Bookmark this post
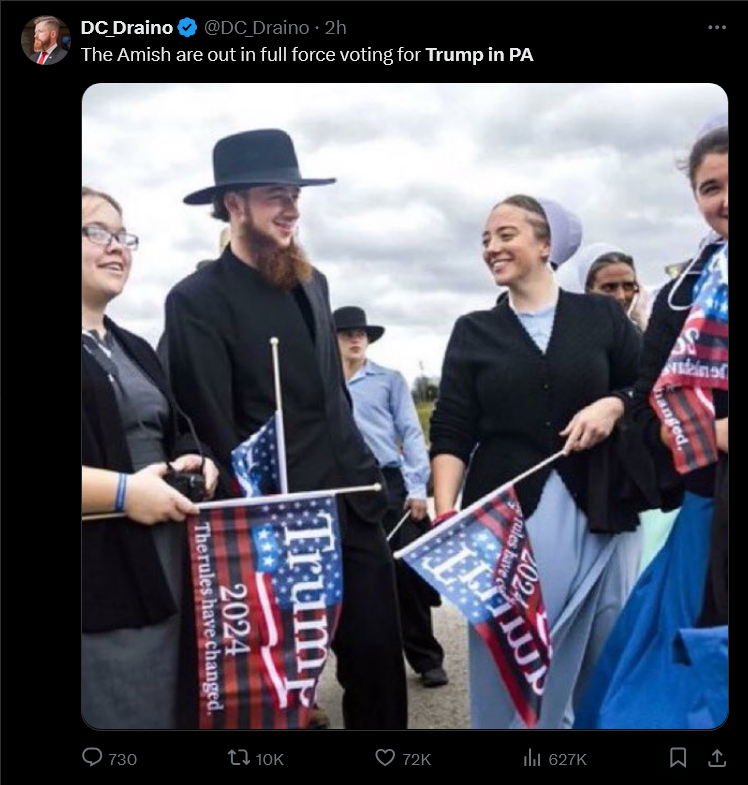 tap(678, 757)
